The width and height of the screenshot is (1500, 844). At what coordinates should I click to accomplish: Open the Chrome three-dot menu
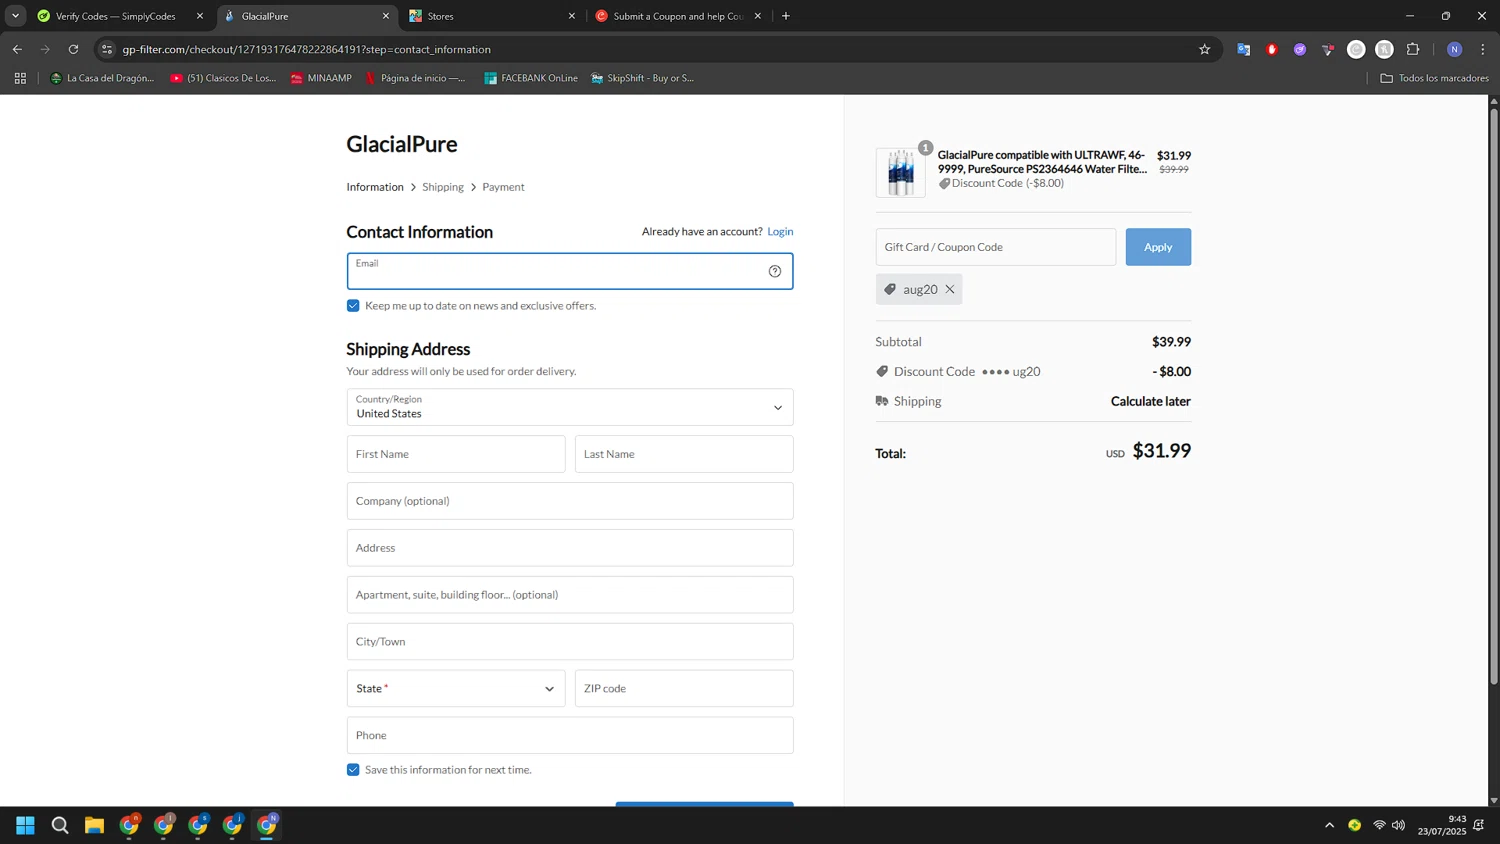[1483, 49]
